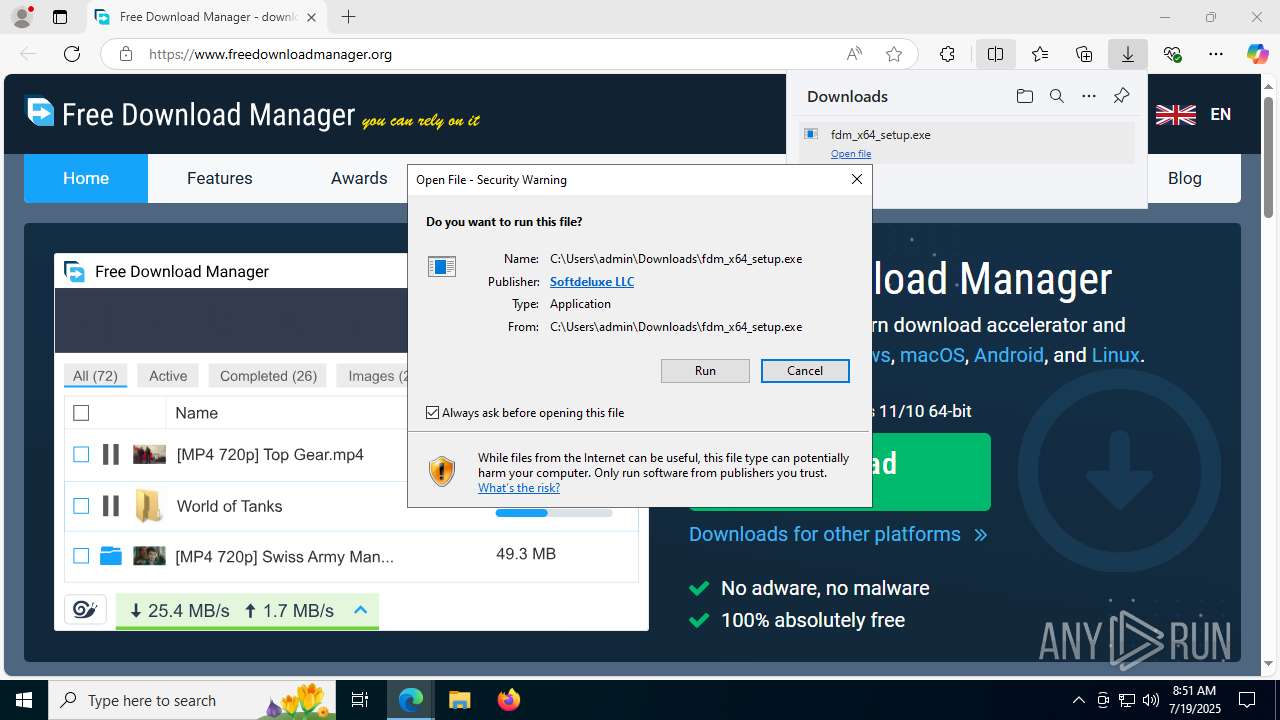This screenshot has height=720, width=1280.
Task: Select the Active filter
Action: (x=168, y=376)
